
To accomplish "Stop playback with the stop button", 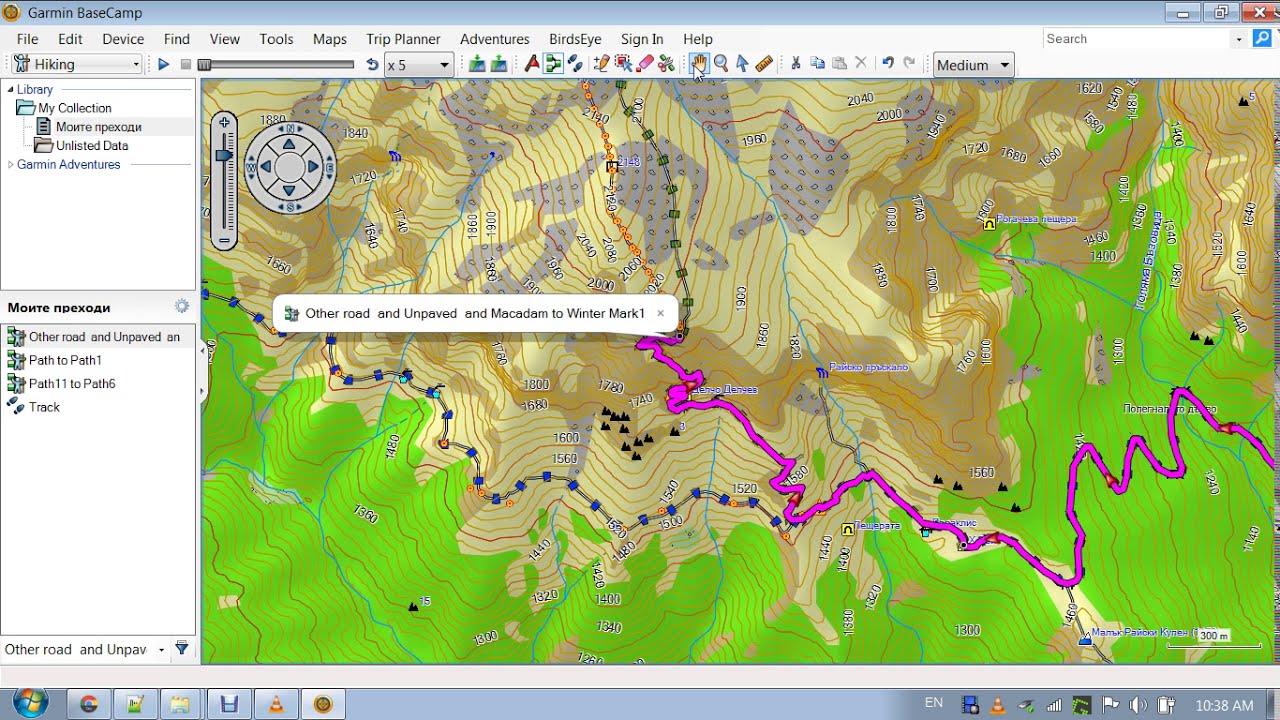I will [186, 65].
